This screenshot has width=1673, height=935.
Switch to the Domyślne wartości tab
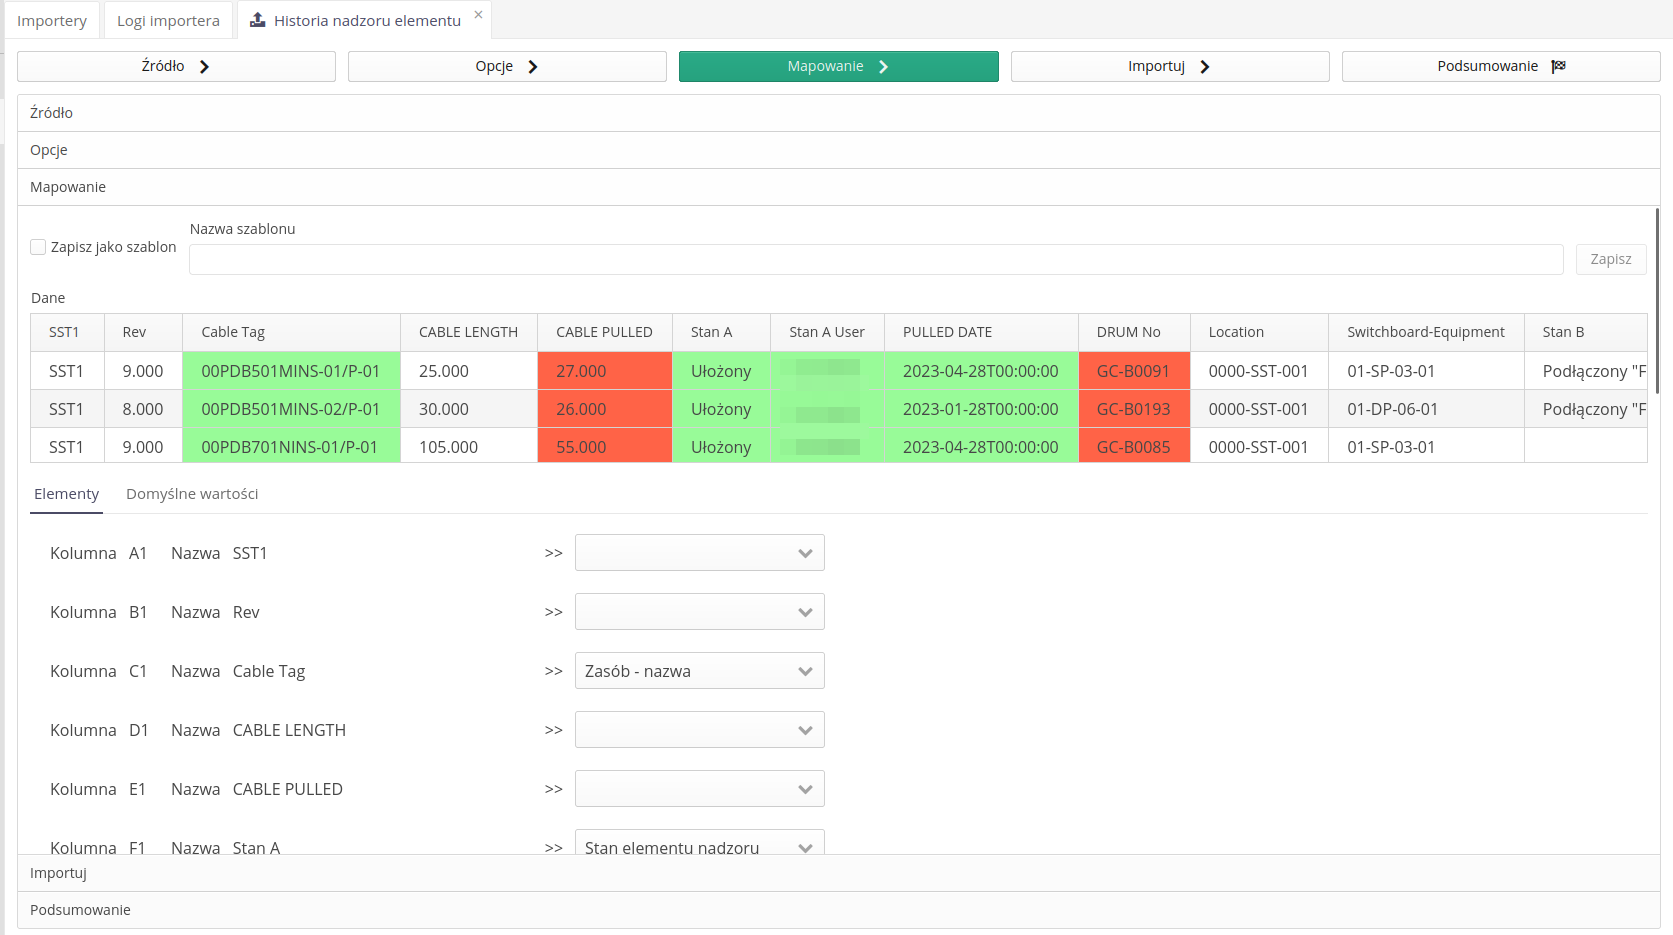click(x=192, y=494)
